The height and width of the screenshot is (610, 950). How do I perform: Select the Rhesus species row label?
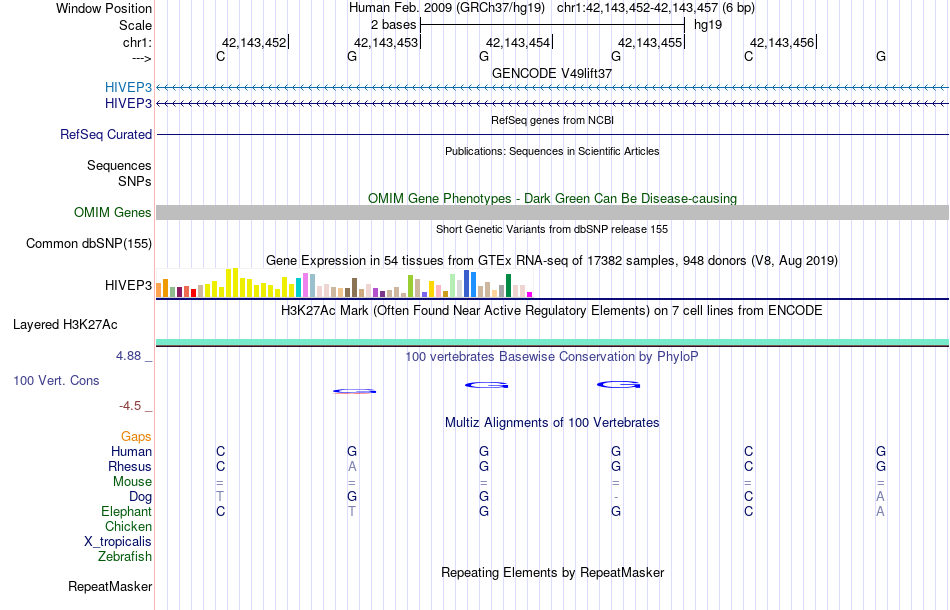(130, 466)
